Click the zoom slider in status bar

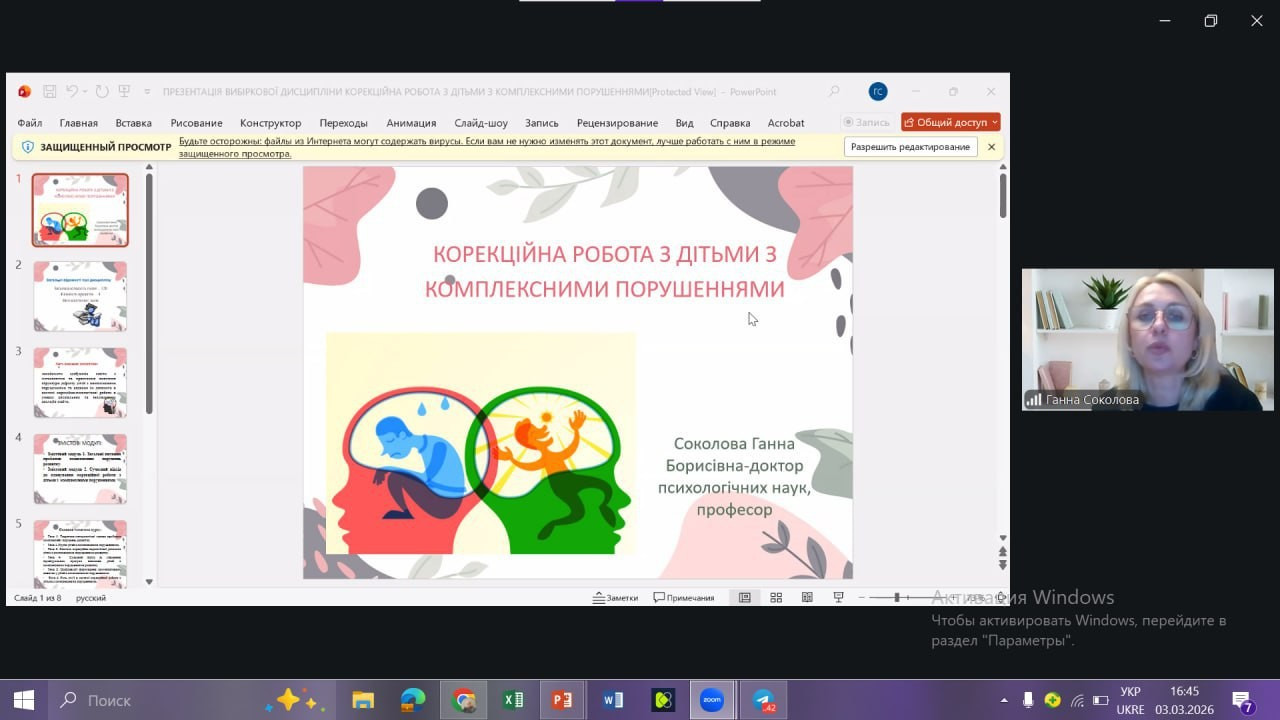tap(897, 598)
